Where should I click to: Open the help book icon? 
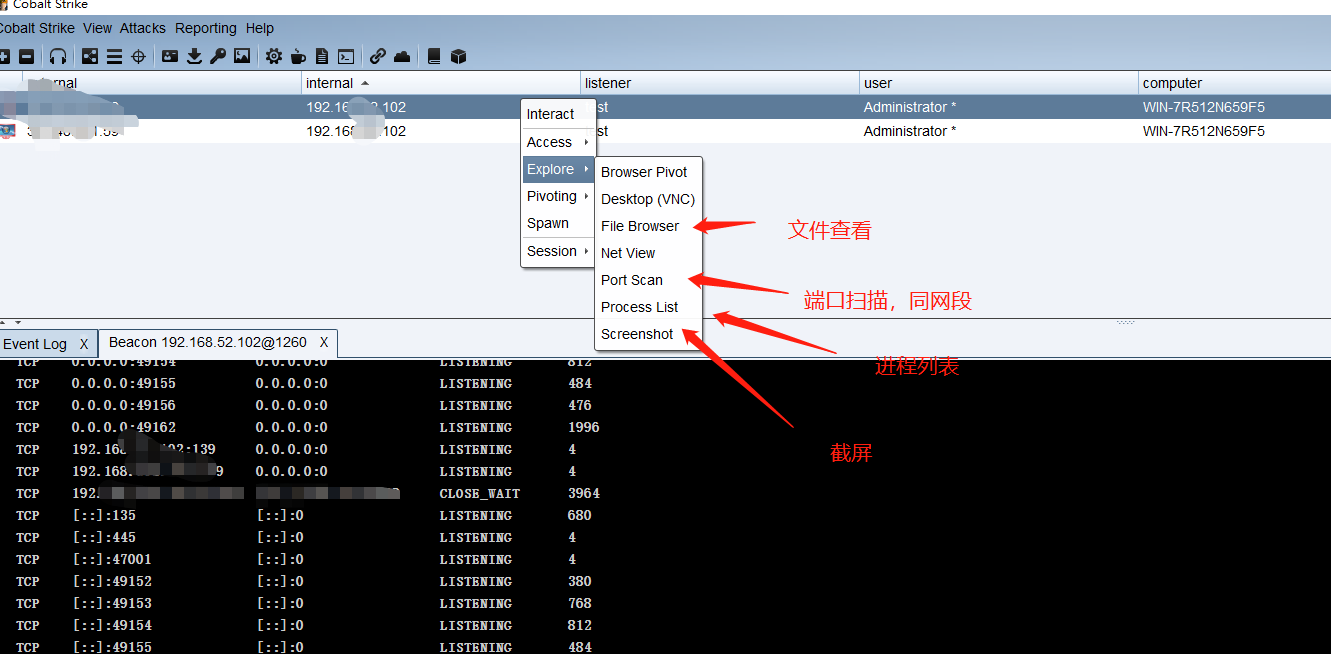pyautogui.click(x=434, y=56)
